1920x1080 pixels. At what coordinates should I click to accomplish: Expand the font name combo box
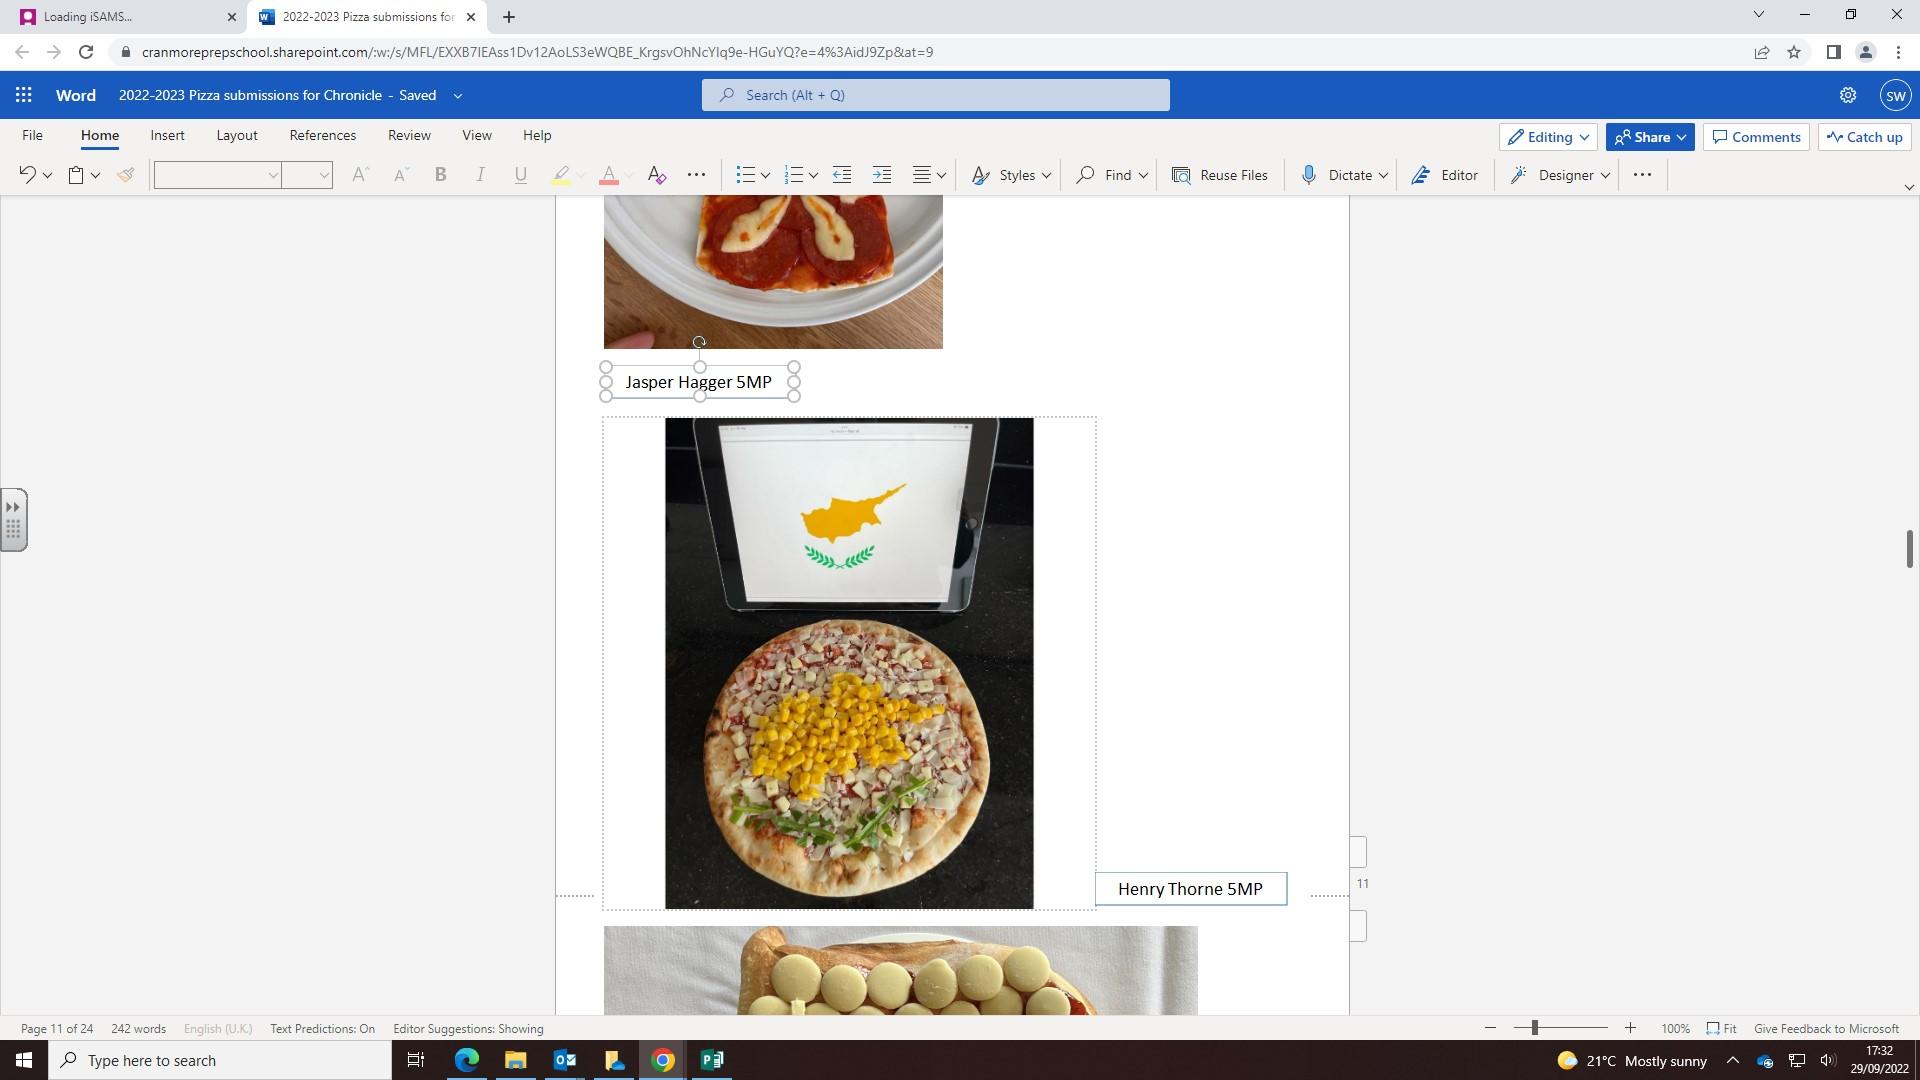[272, 175]
